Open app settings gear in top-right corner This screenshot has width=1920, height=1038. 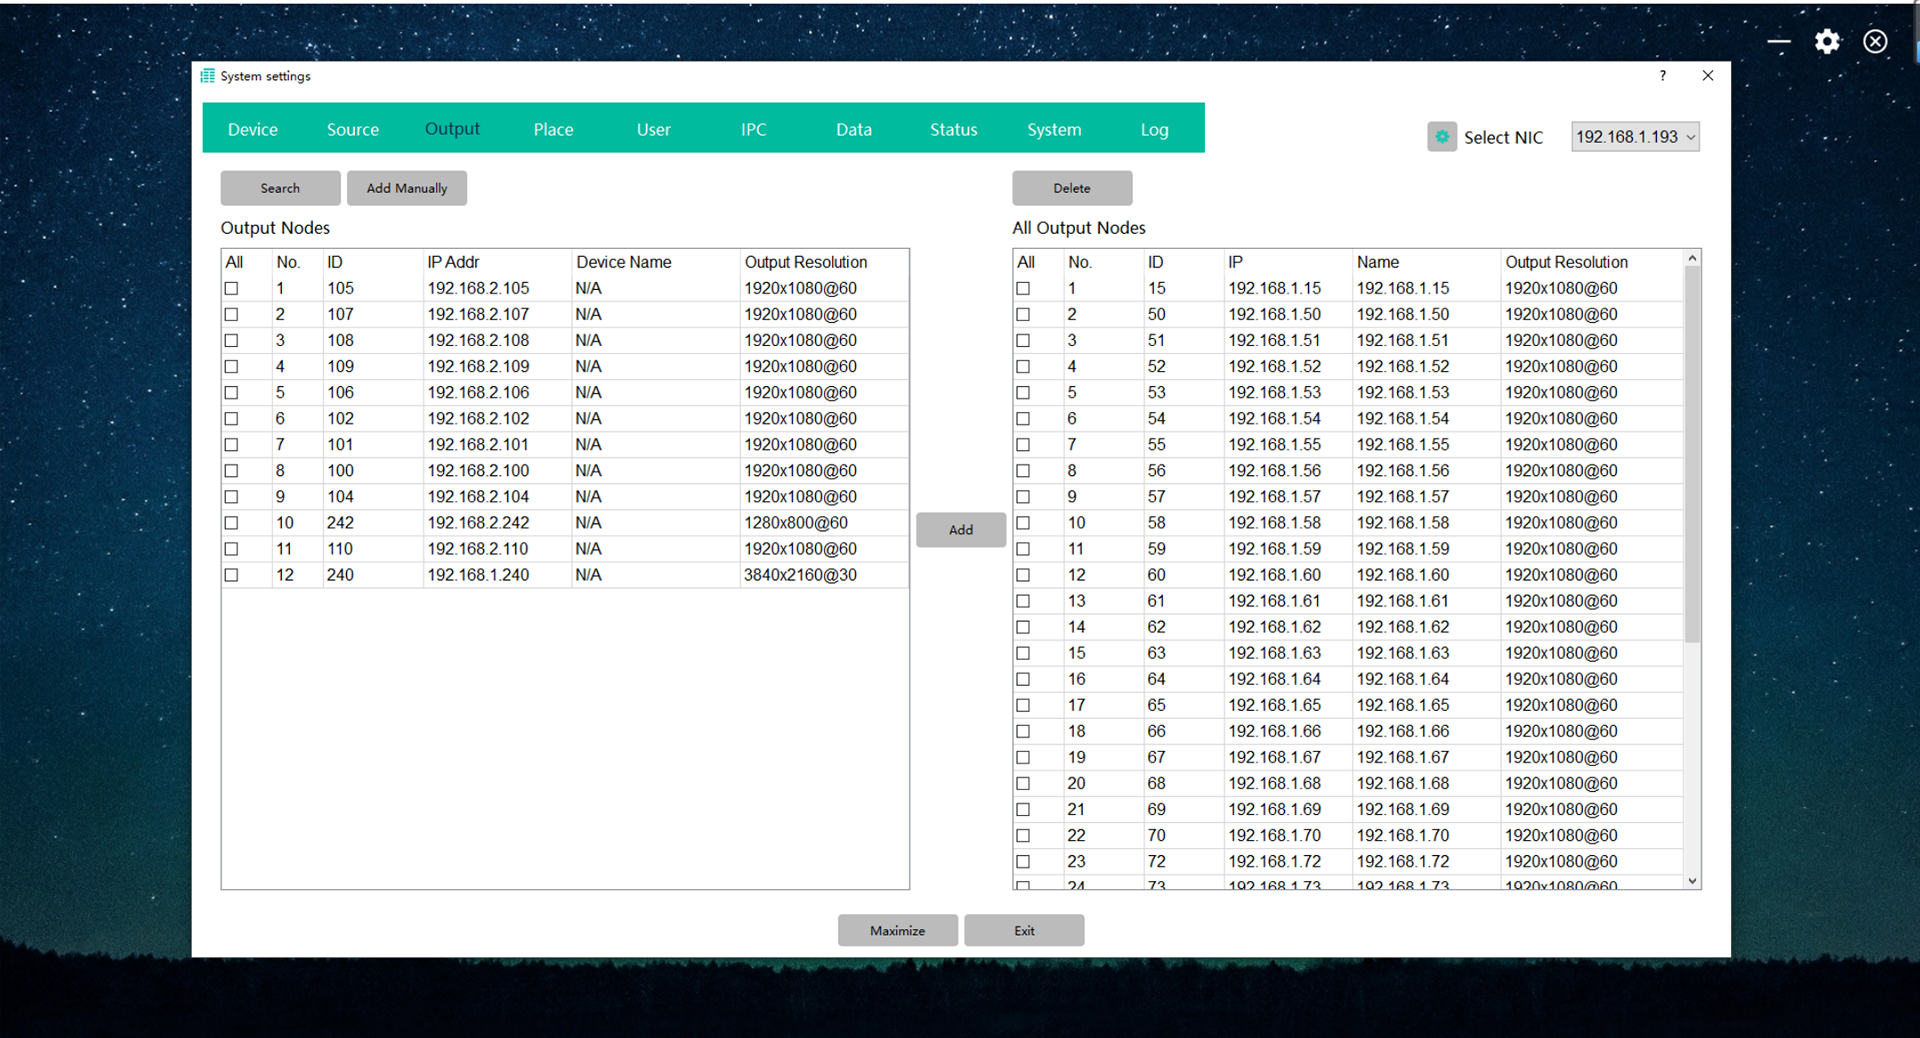(x=1827, y=42)
